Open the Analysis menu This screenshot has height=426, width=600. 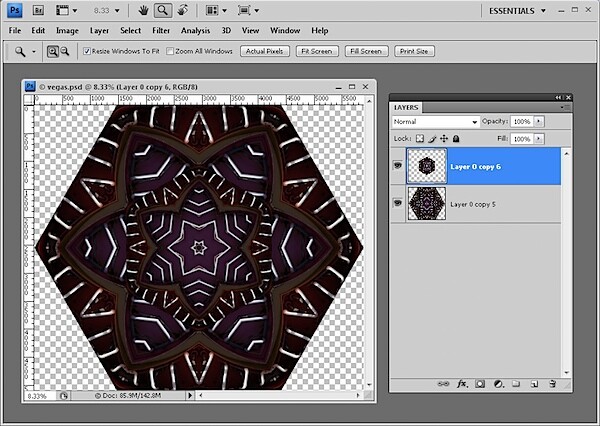196,30
